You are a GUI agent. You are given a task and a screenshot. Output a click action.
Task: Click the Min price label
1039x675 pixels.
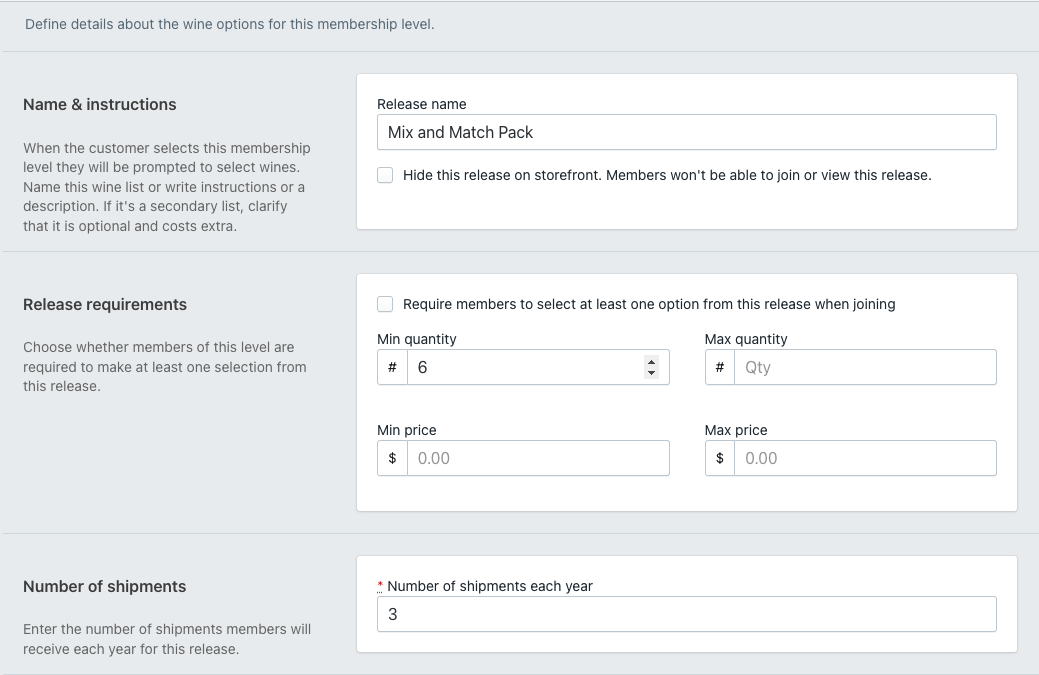coord(406,430)
